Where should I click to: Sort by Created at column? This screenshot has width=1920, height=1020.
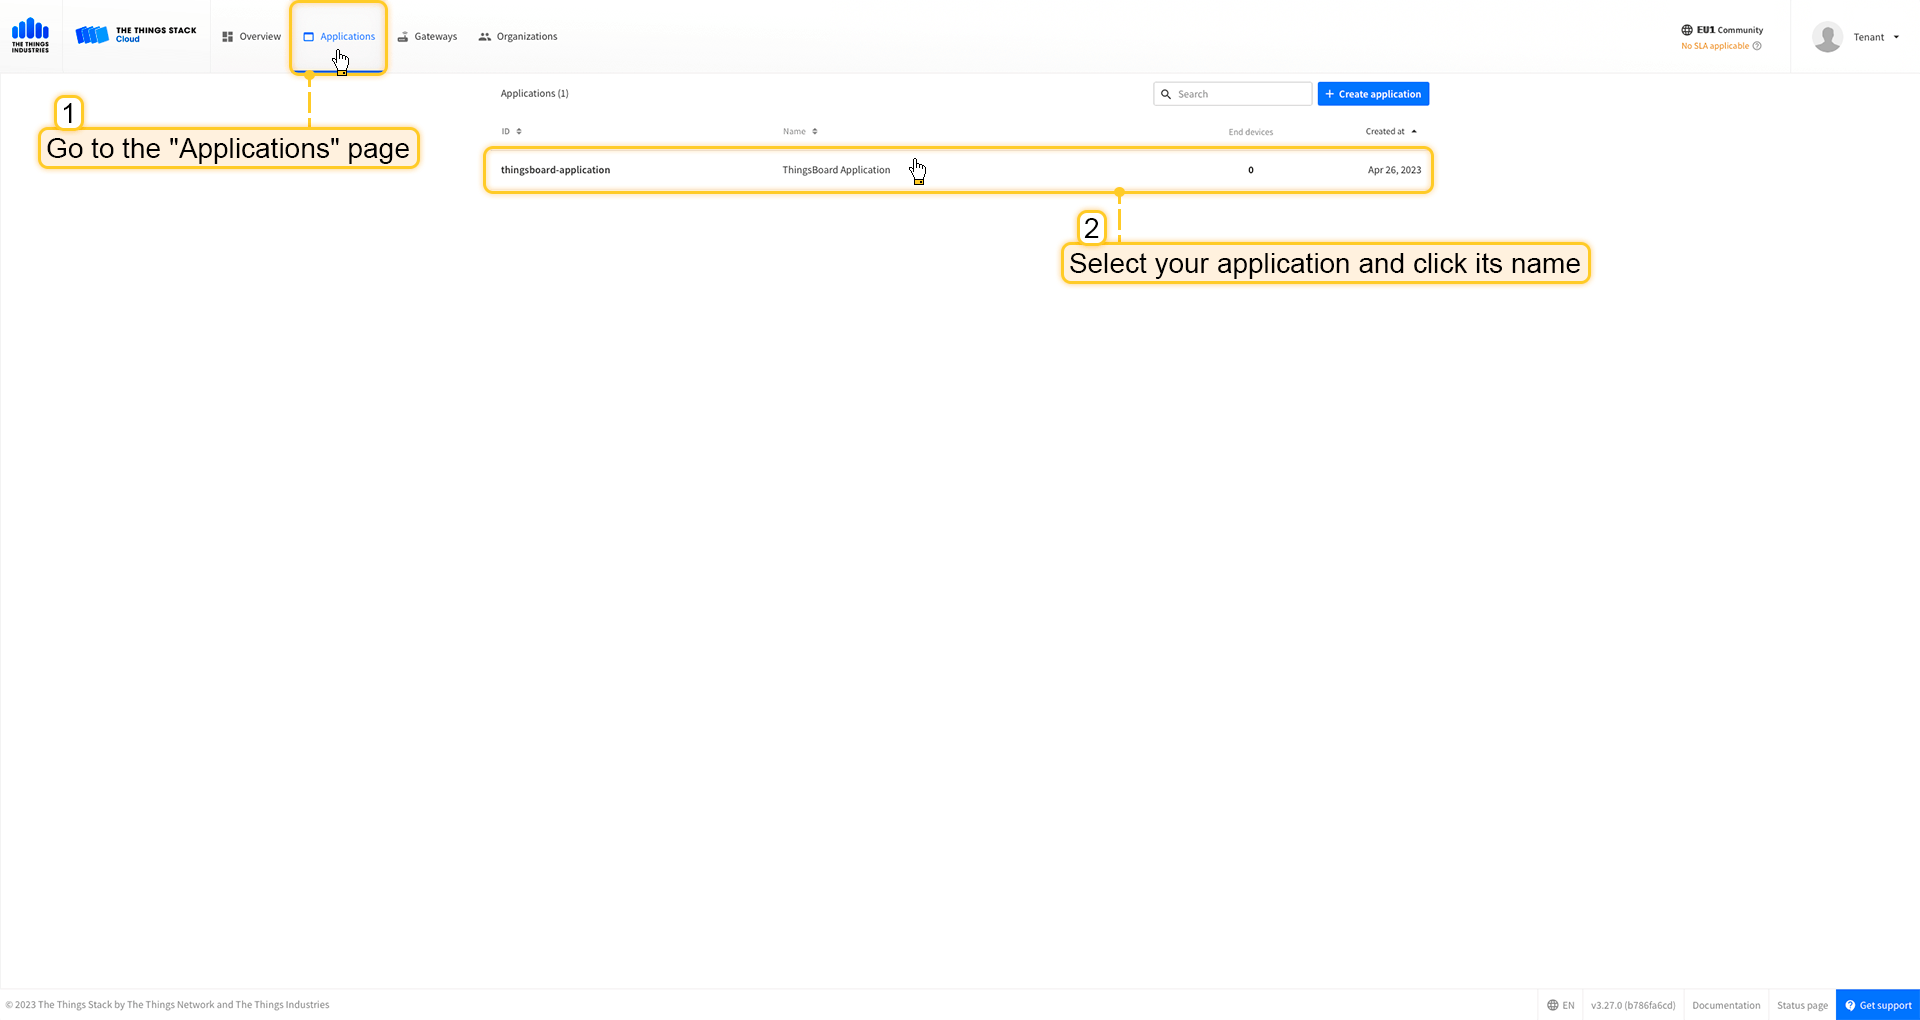(x=1390, y=132)
